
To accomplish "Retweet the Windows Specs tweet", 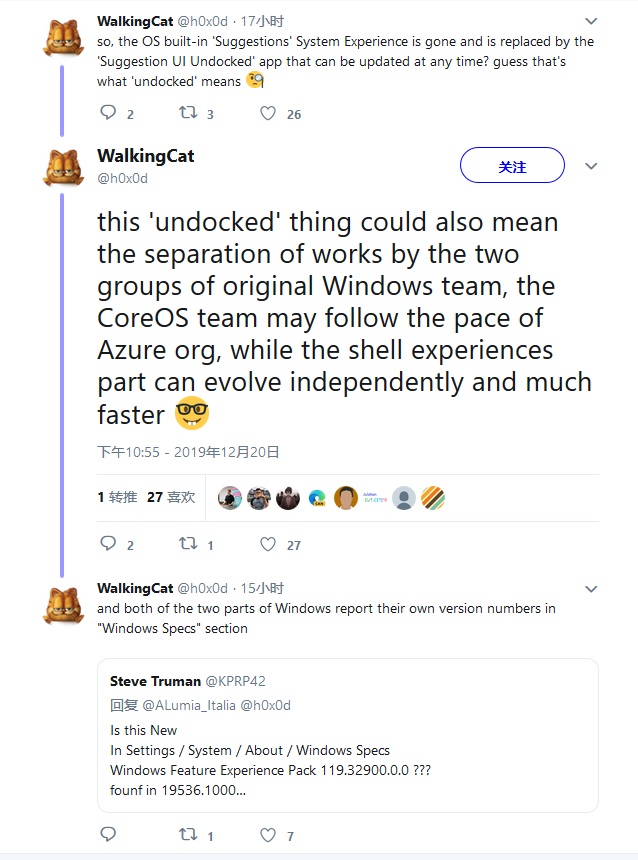I will tap(187, 834).
